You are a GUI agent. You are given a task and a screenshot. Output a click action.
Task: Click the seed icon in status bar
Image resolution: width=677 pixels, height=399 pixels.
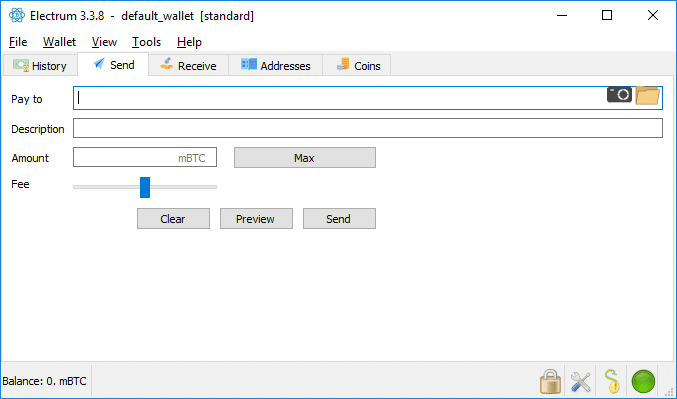coord(612,381)
